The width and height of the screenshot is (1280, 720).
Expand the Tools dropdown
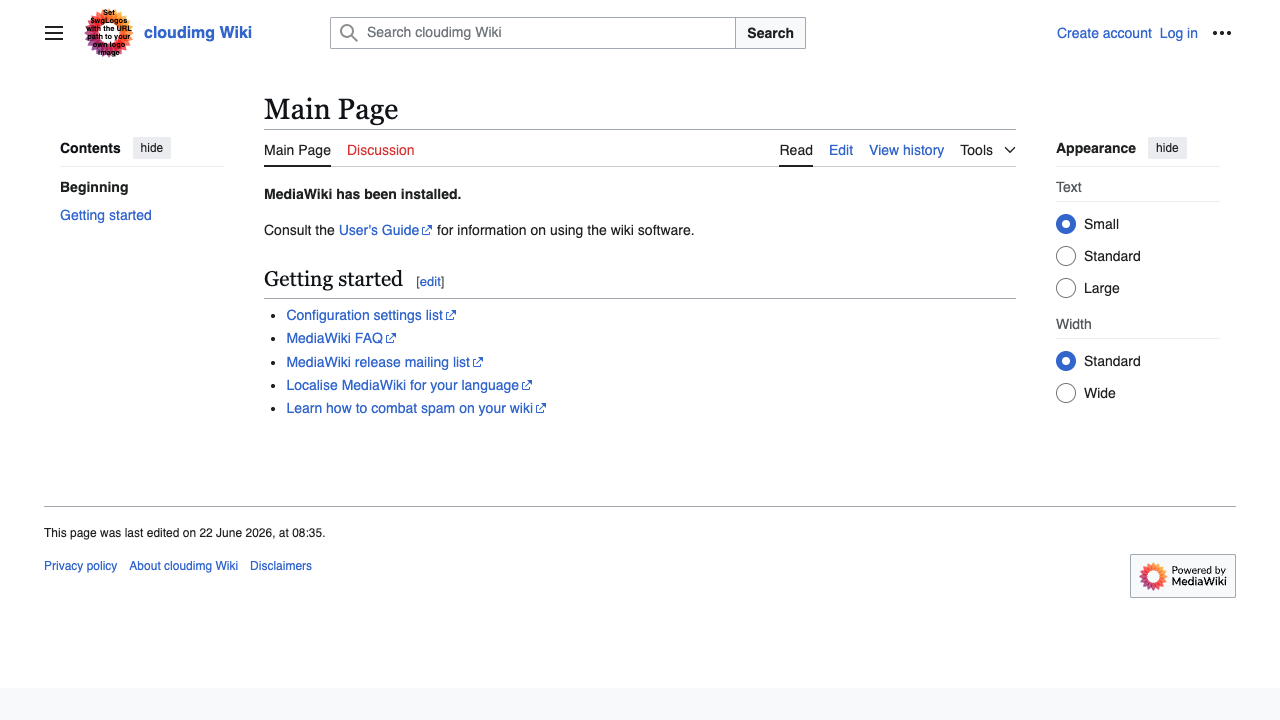pyautogui.click(x=988, y=150)
